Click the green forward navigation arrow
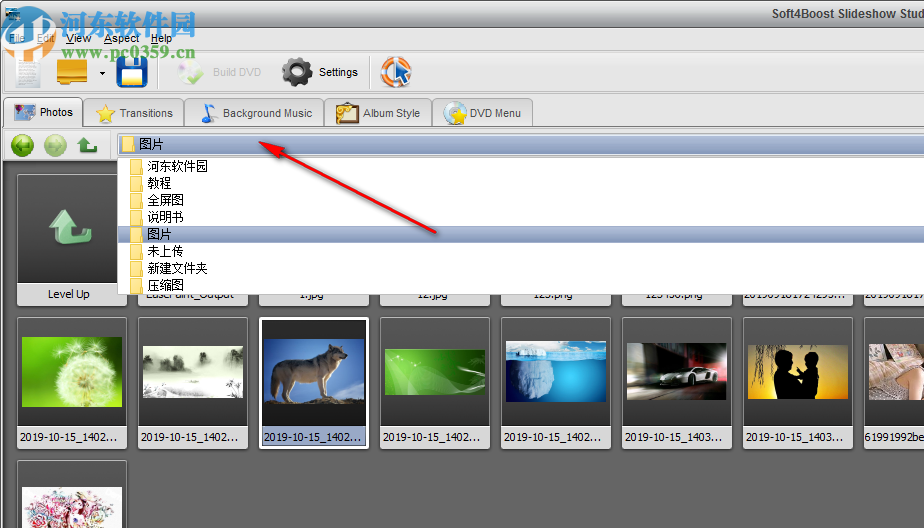Viewport: 924px width, 528px height. click(55, 145)
